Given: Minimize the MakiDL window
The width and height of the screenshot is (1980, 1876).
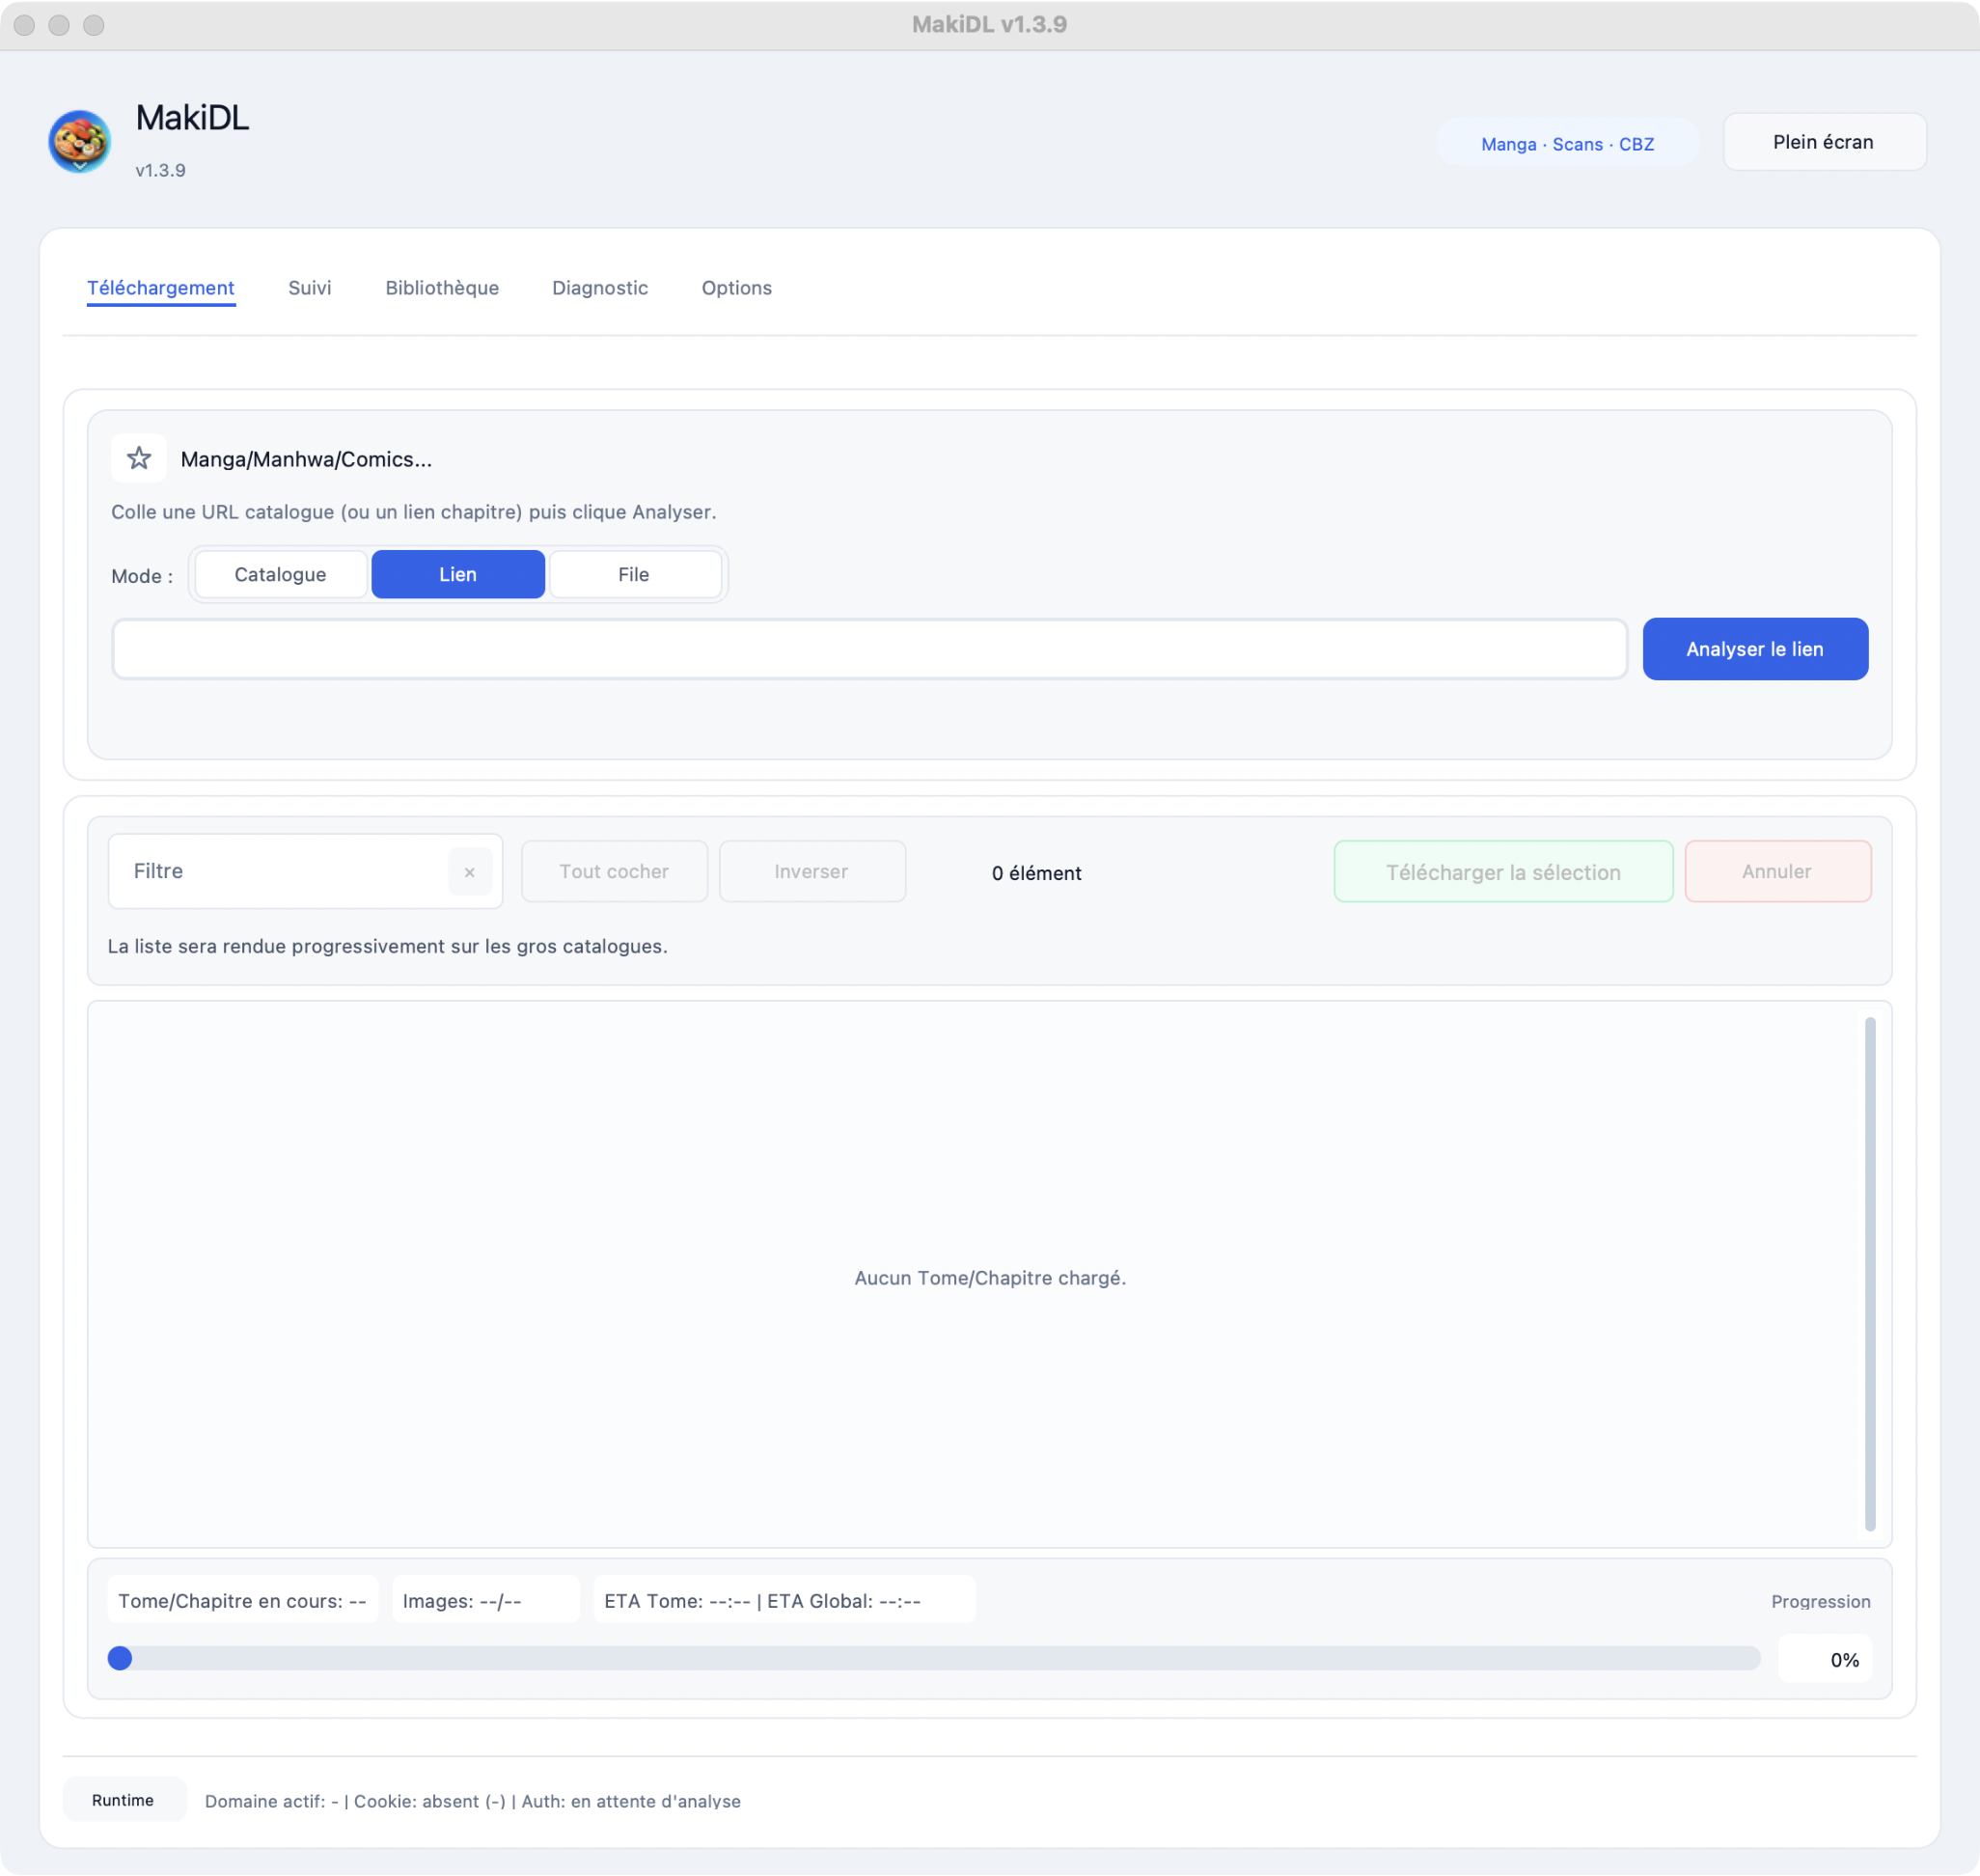Looking at the screenshot, I should click(x=59, y=25).
